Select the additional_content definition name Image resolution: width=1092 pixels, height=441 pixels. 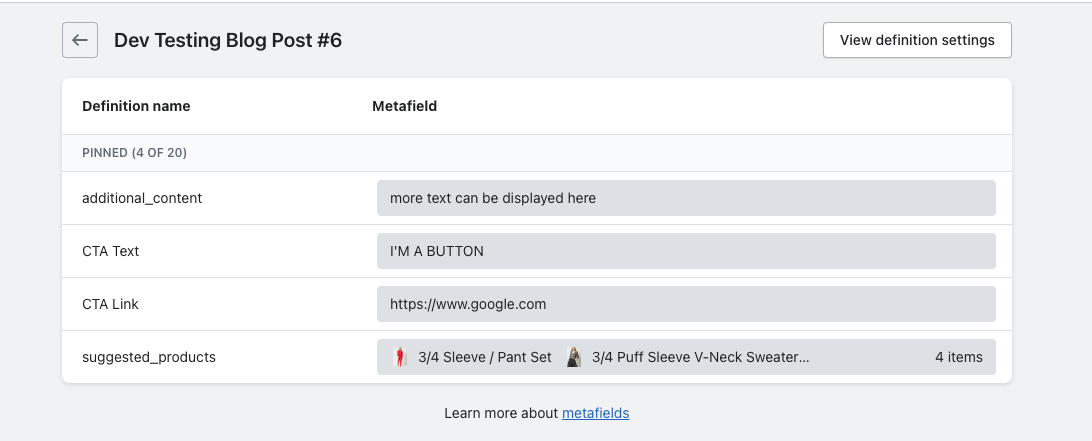pos(142,198)
